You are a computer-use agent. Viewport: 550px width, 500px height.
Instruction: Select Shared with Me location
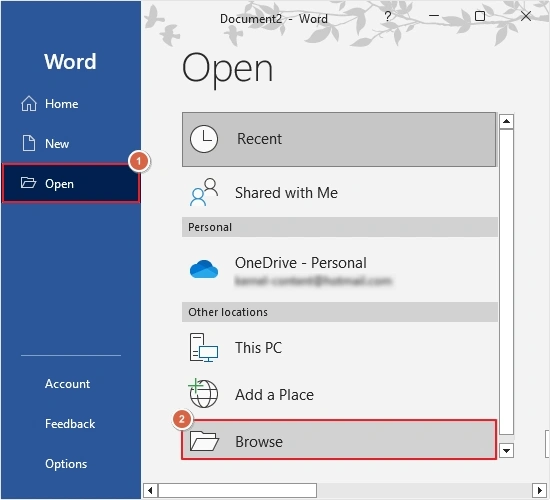[x=340, y=192]
